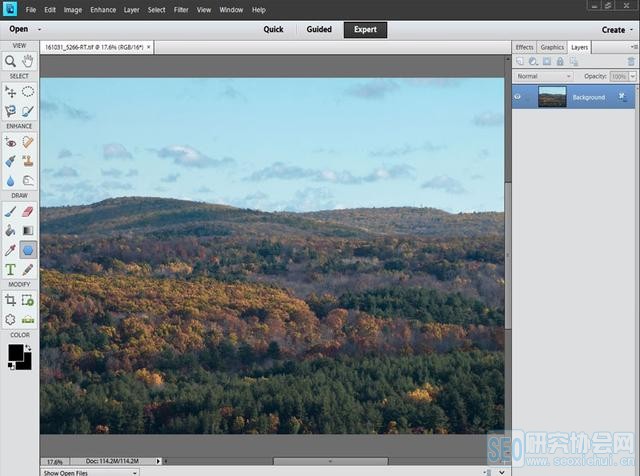This screenshot has height=476, width=640.
Task: Select the Straighten tool
Action: point(28,320)
